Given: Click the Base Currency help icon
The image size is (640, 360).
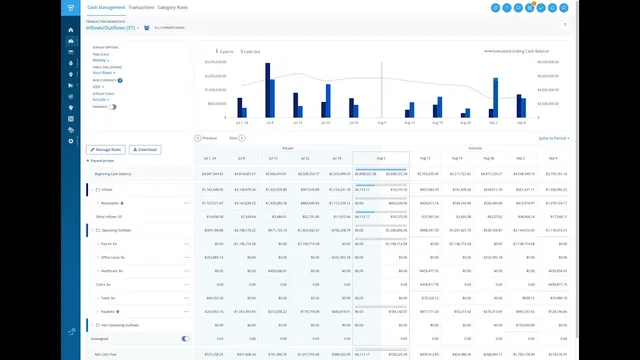Looking at the screenshot, I should pyautogui.click(x=120, y=80).
